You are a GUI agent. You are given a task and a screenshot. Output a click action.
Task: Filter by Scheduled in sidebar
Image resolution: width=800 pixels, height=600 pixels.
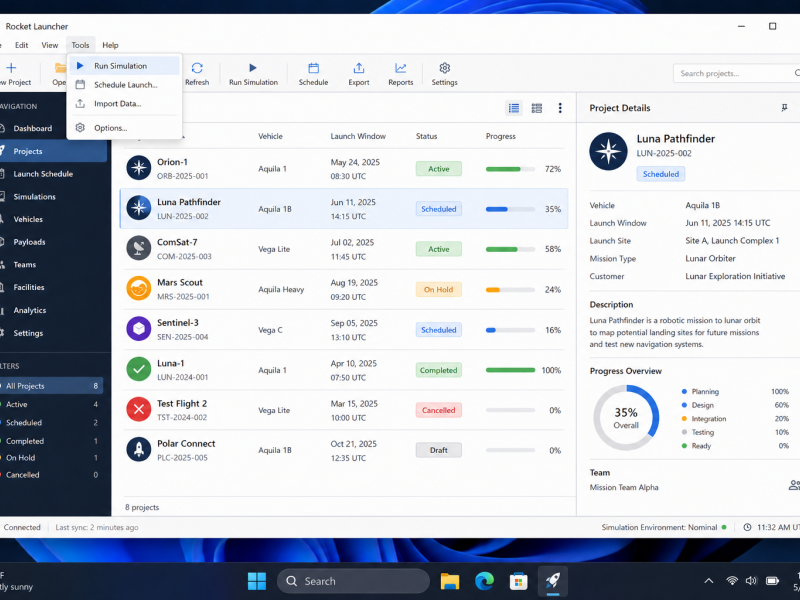pyautogui.click(x=51, y=422)
